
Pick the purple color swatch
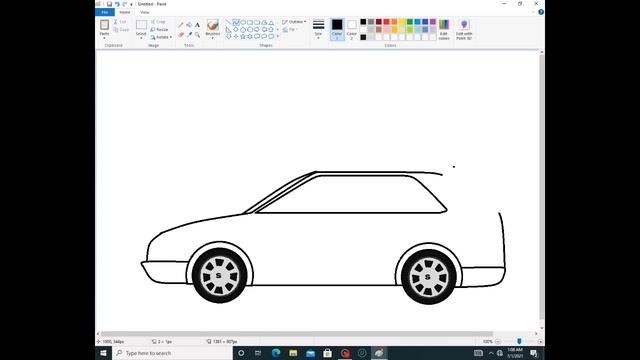pos(433,22)
